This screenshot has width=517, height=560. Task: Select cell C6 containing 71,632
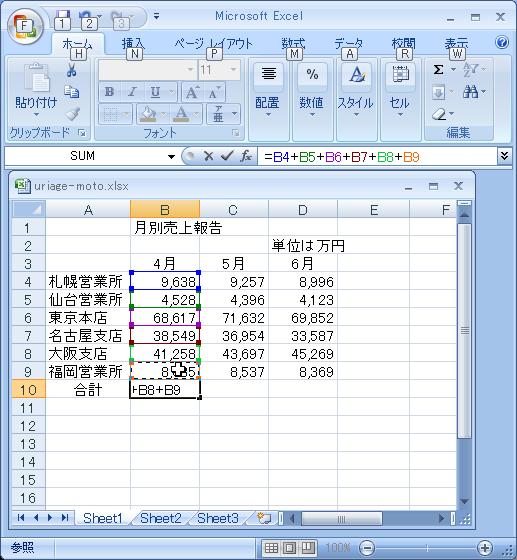234,318
